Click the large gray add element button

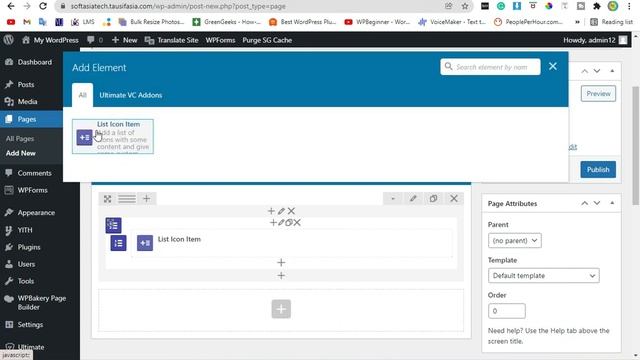[281, 309]
